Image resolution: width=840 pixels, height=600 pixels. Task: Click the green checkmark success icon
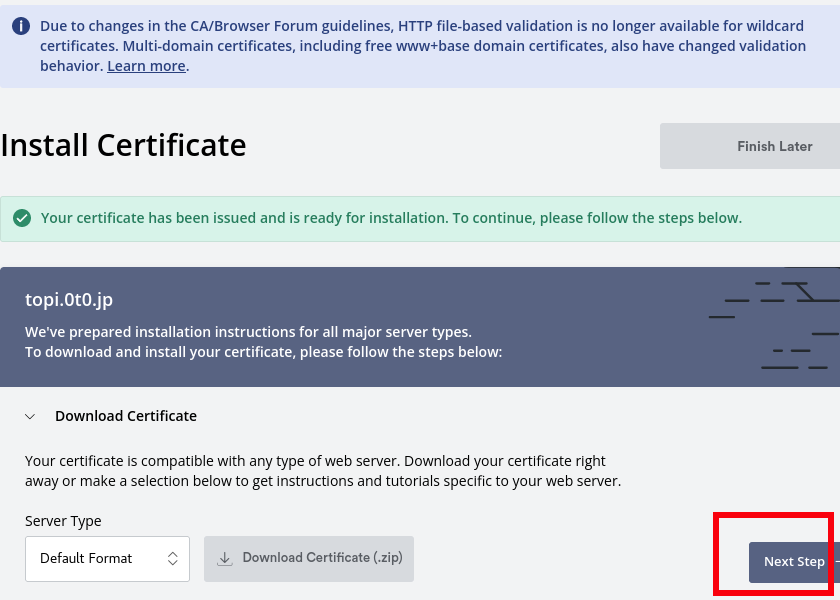[x=22, y=218]
